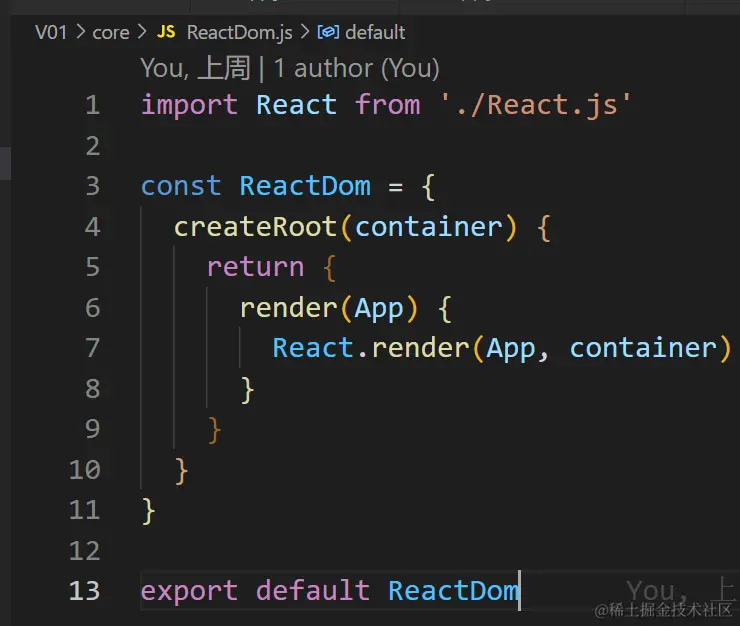Click 'container' parameter on line 4
The image size is (740, 626).
point(429,227)
